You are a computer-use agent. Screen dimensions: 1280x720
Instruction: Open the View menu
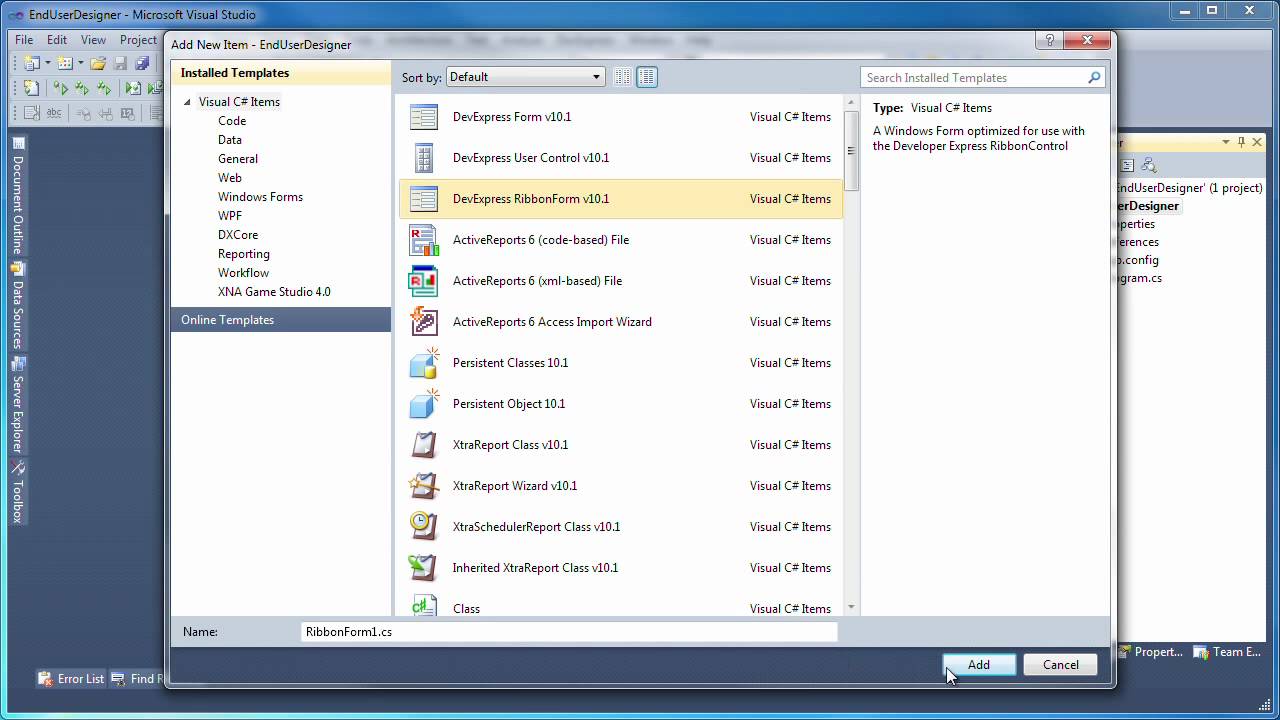click(x=93, y=40)
